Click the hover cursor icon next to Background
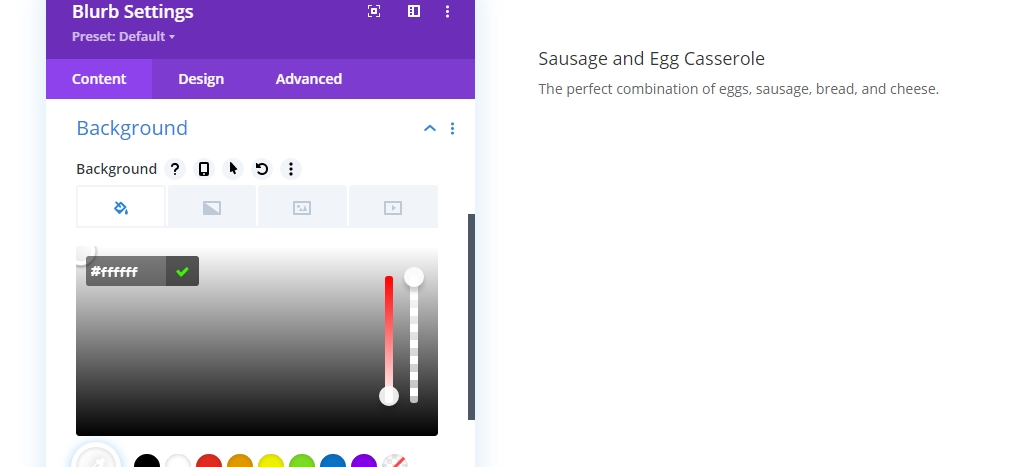The height and width of the screenshot is (467, 1025). pos(233,169)
